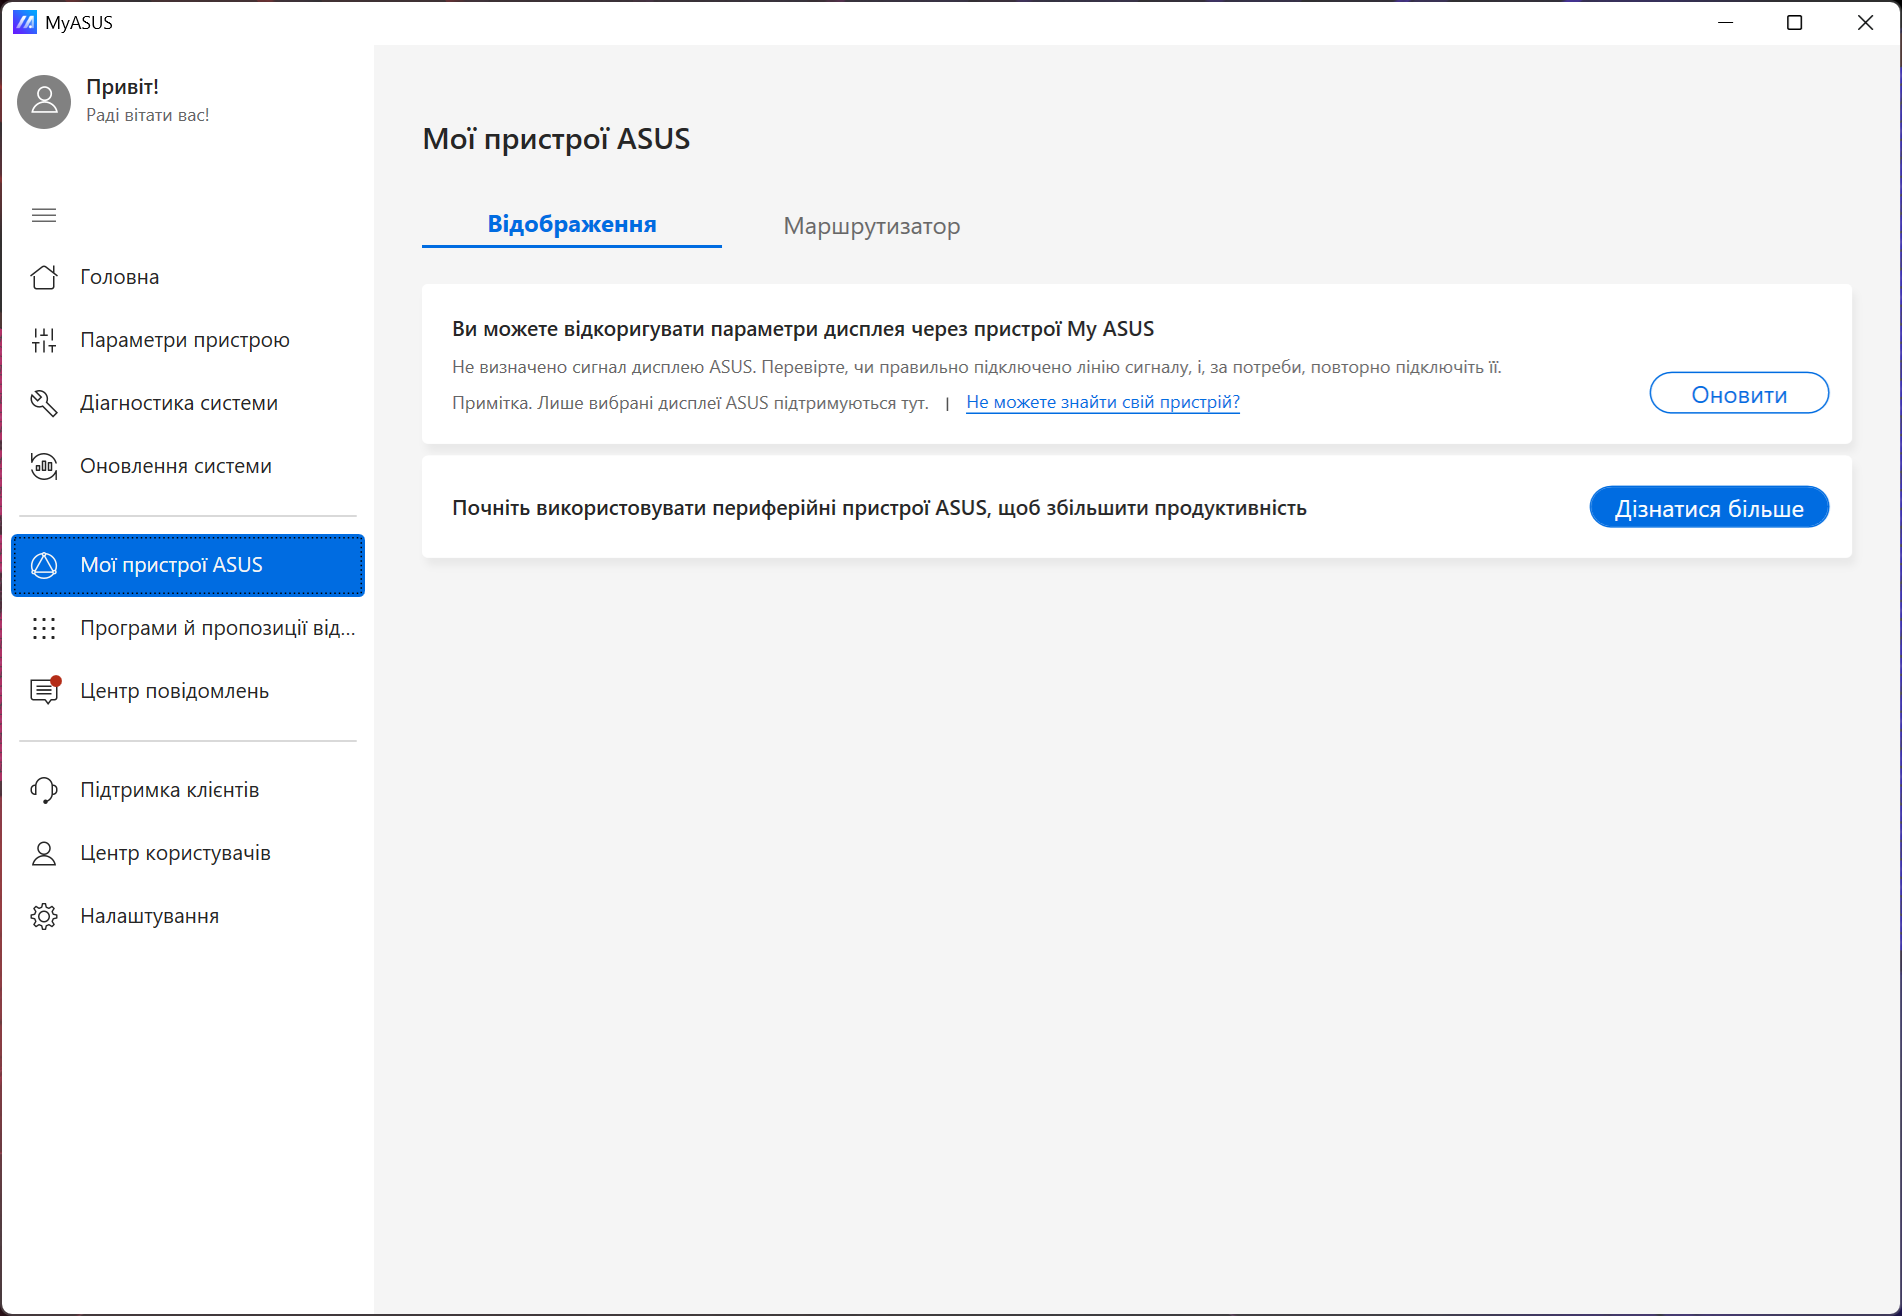Open Центр повідомлень
1902x1316 pixels.
coord(188,691)
